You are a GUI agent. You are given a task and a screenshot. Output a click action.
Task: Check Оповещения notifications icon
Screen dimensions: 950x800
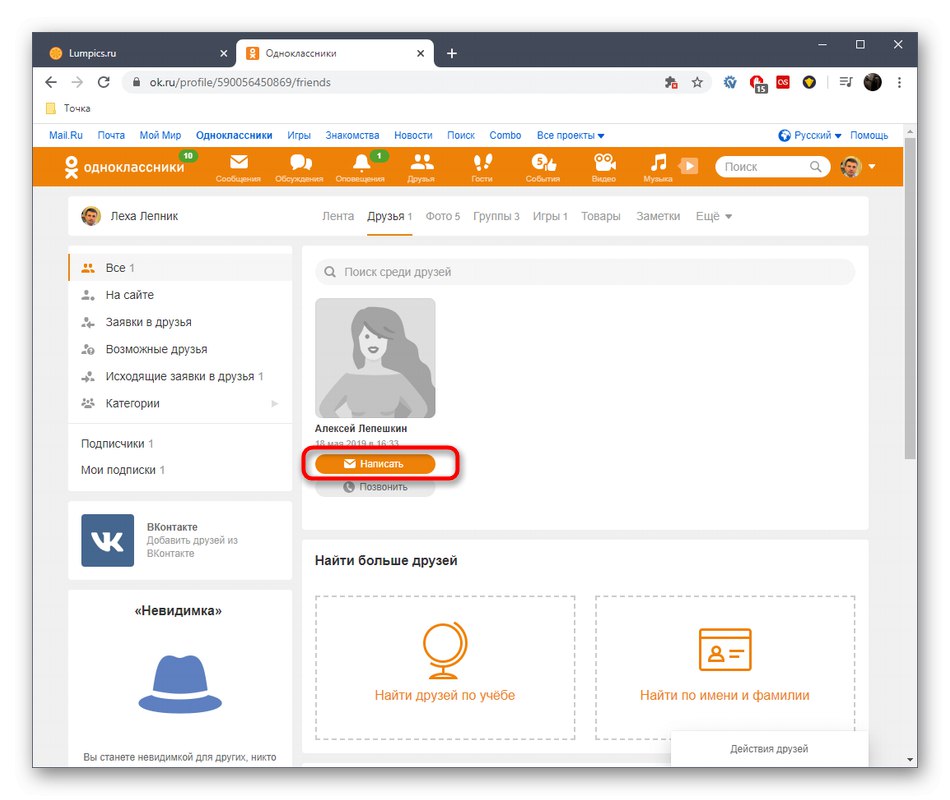360,164
